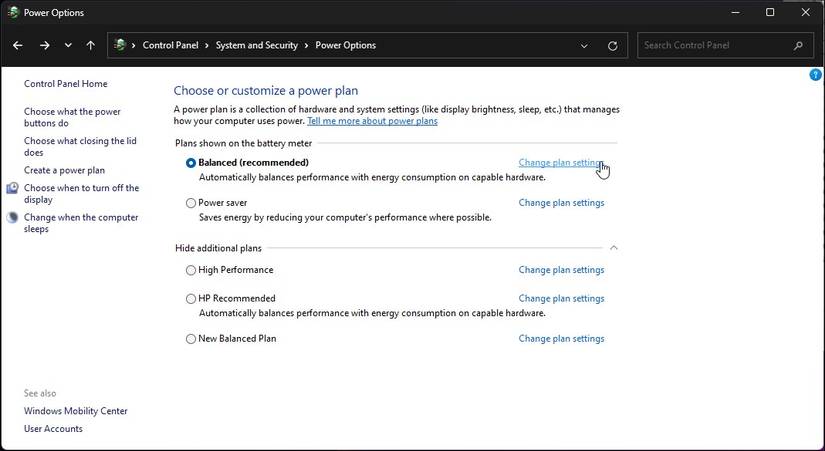Viewport: 825px width, 451px height.
Task: Open the recent locations dropdown arrow
Action: [68, 45]
